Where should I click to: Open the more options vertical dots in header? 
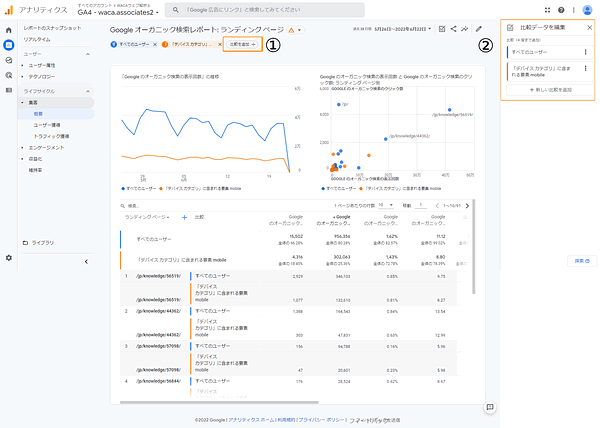point(573,10)
